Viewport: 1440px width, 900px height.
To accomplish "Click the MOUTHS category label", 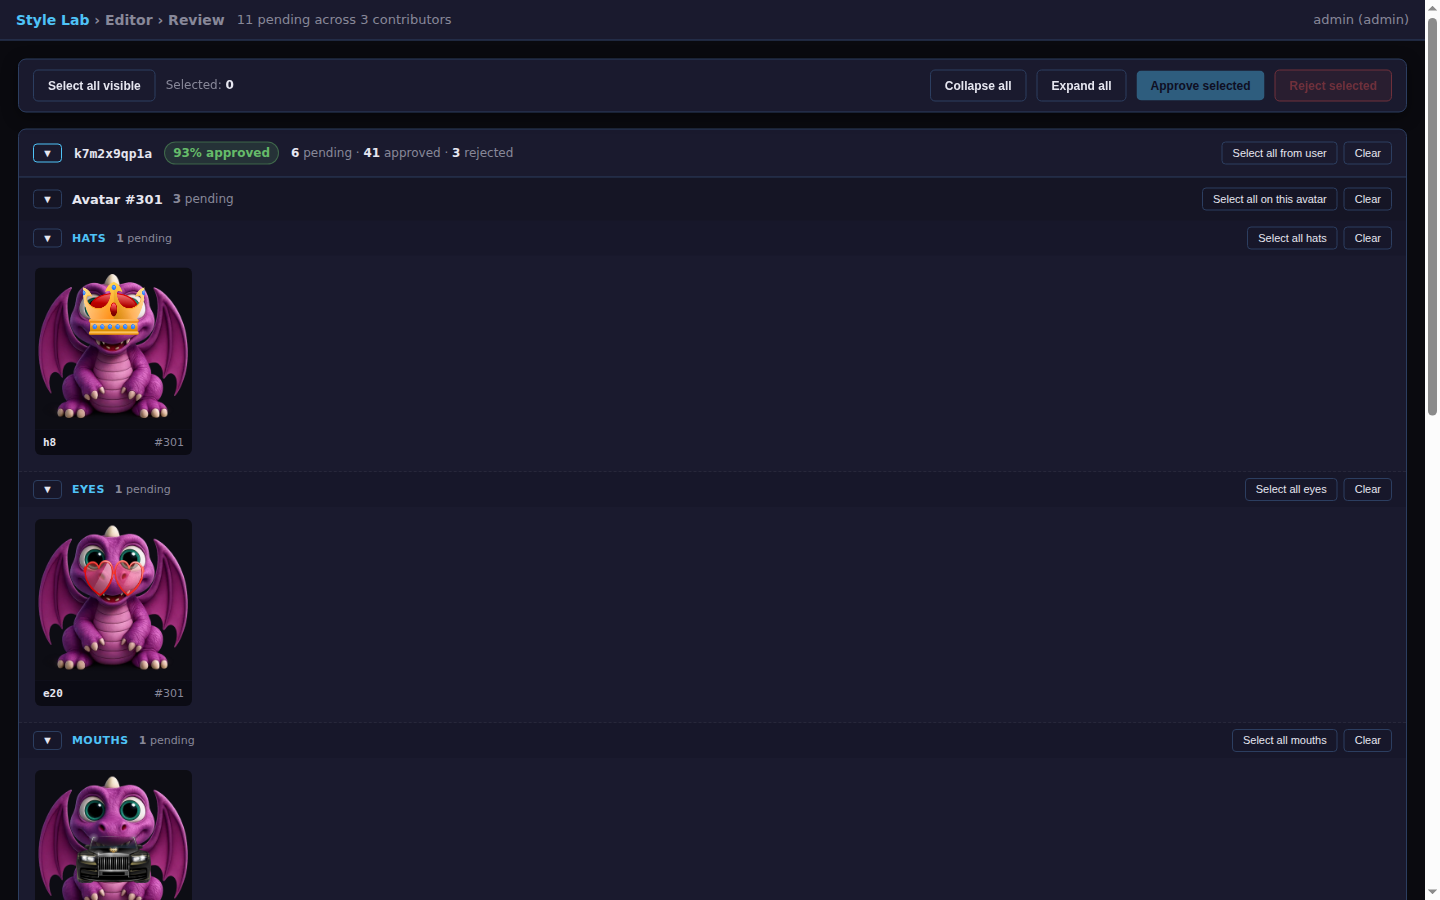I will [x=100, y=740].
